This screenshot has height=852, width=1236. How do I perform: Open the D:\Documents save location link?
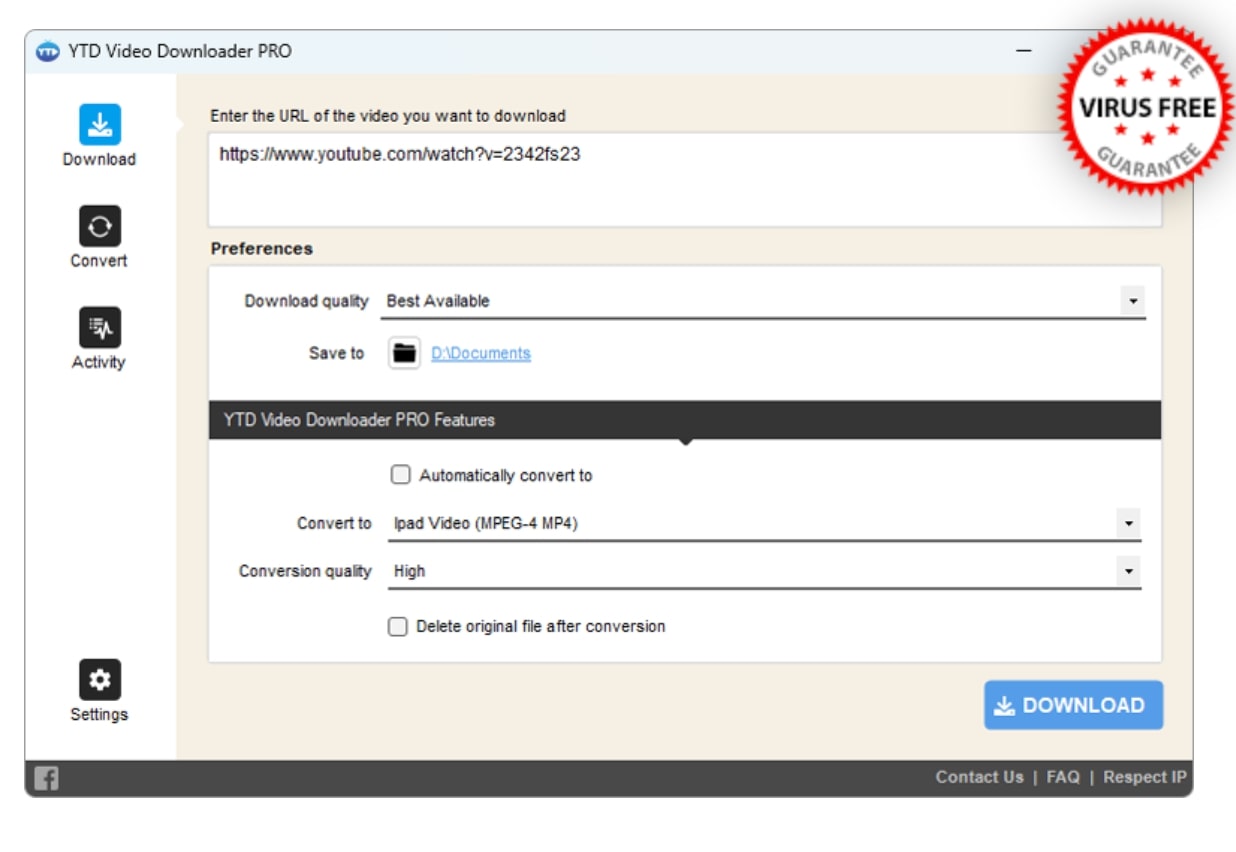[480, 352]
